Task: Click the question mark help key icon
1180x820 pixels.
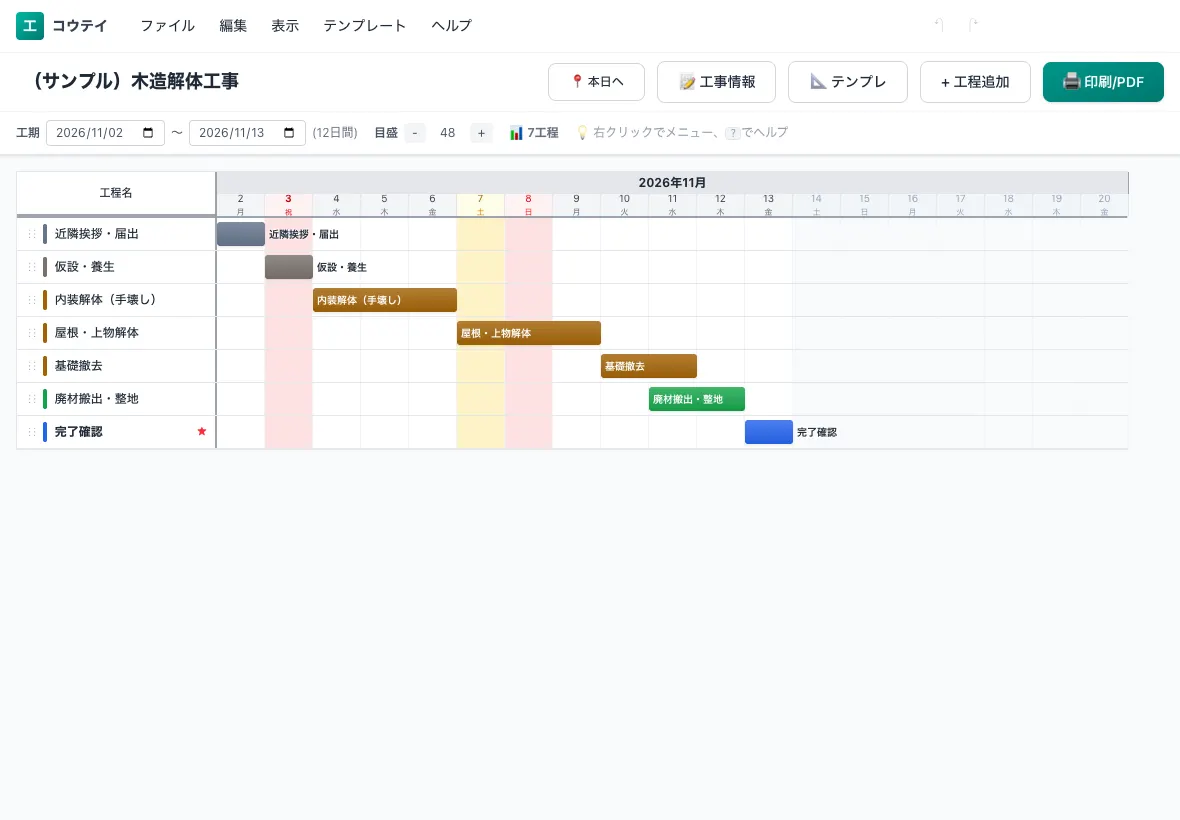Action: (732, 133)
